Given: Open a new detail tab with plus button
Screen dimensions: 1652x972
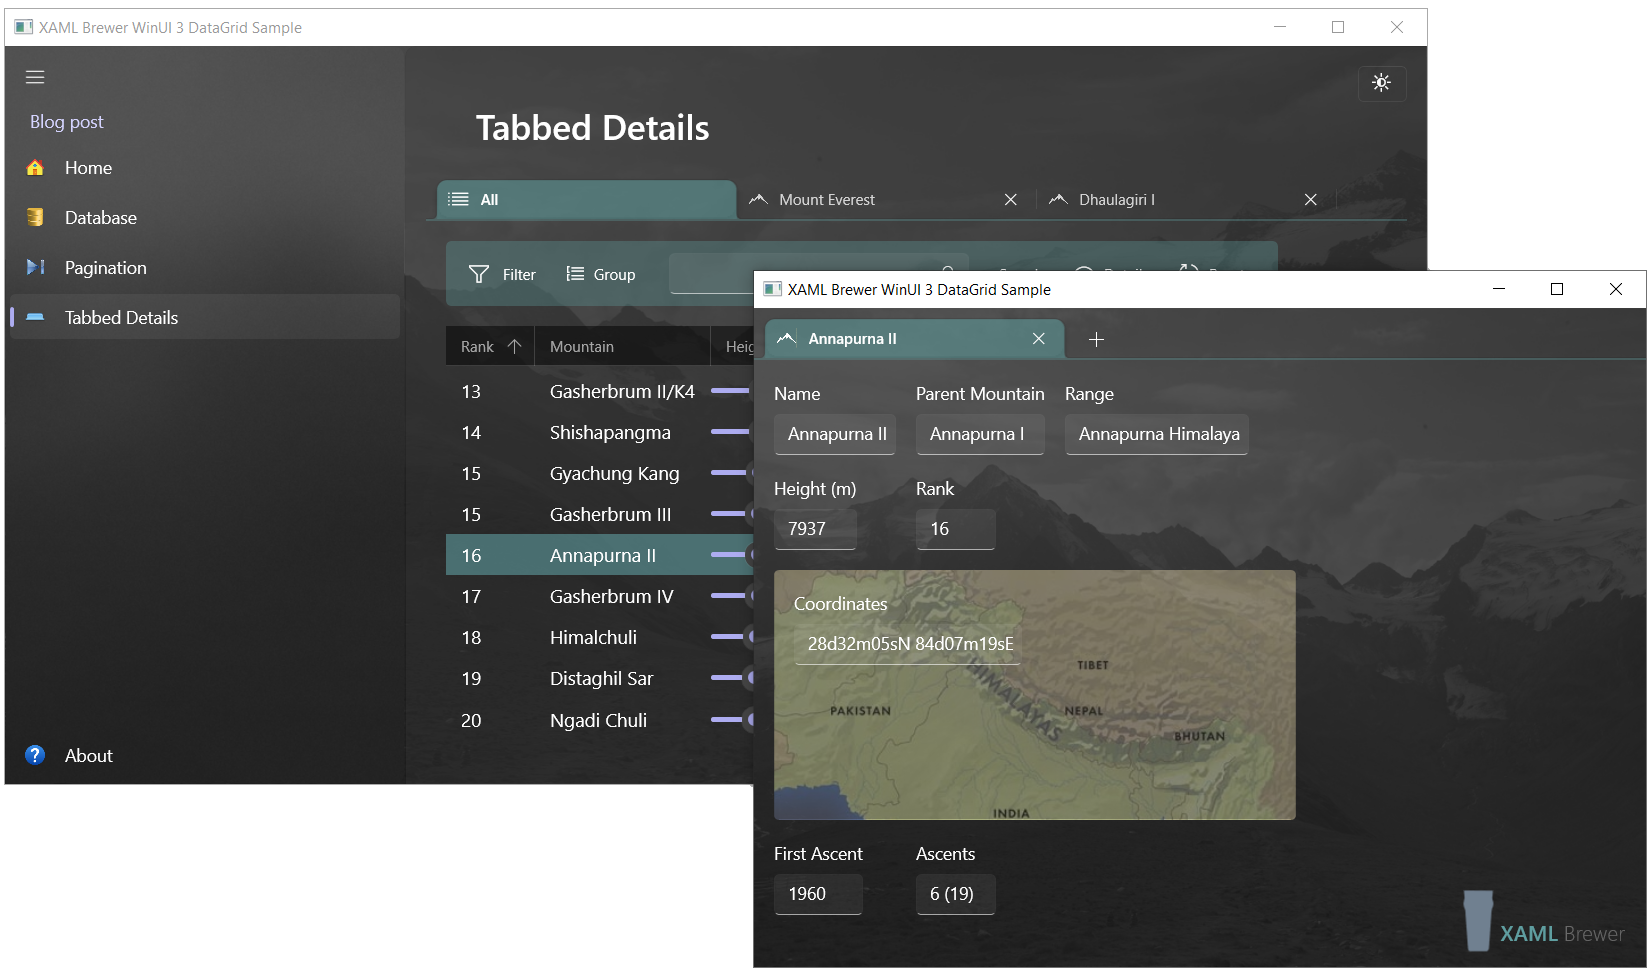Looking at the screenshot, I should pyautogui.click(x=1096, y=339).
